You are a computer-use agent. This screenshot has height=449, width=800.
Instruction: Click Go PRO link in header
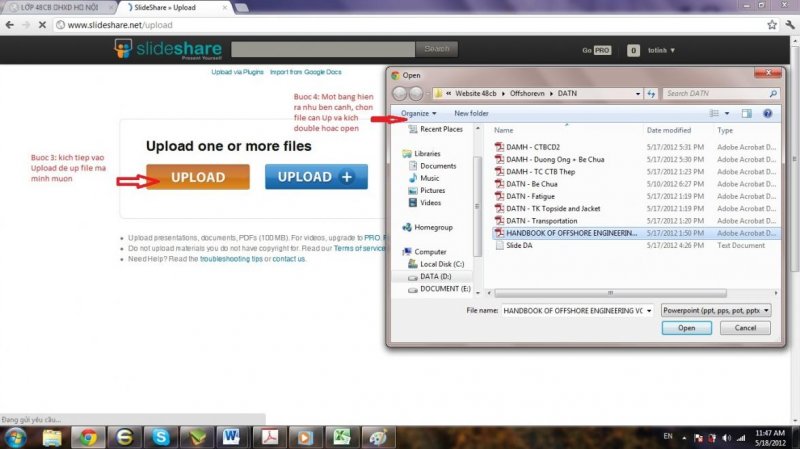pyautogui.click(x=596, y=50)
